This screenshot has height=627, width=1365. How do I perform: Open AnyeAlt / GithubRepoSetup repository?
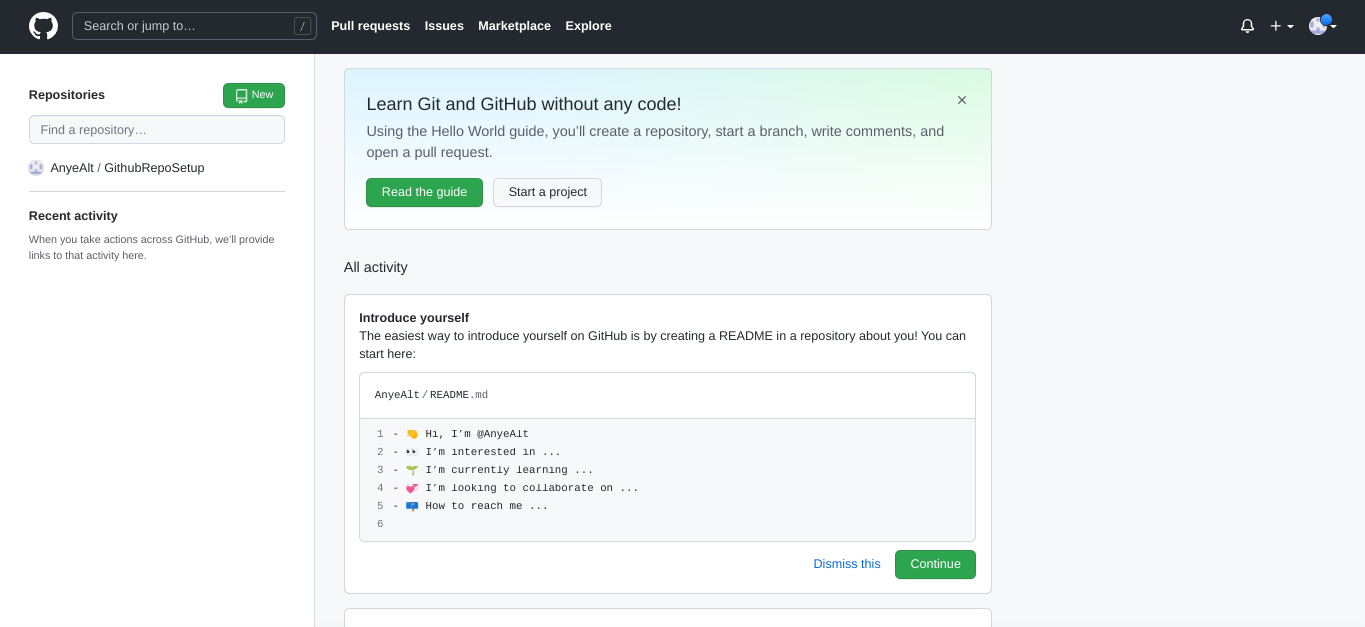point(127,168)
